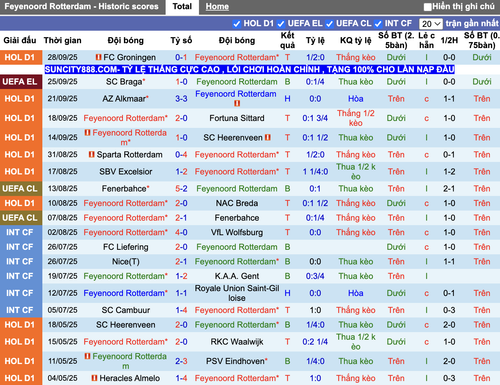500x385 pixels.
Task: Open NAC Breda team link
Action: [x=237, y=203]
